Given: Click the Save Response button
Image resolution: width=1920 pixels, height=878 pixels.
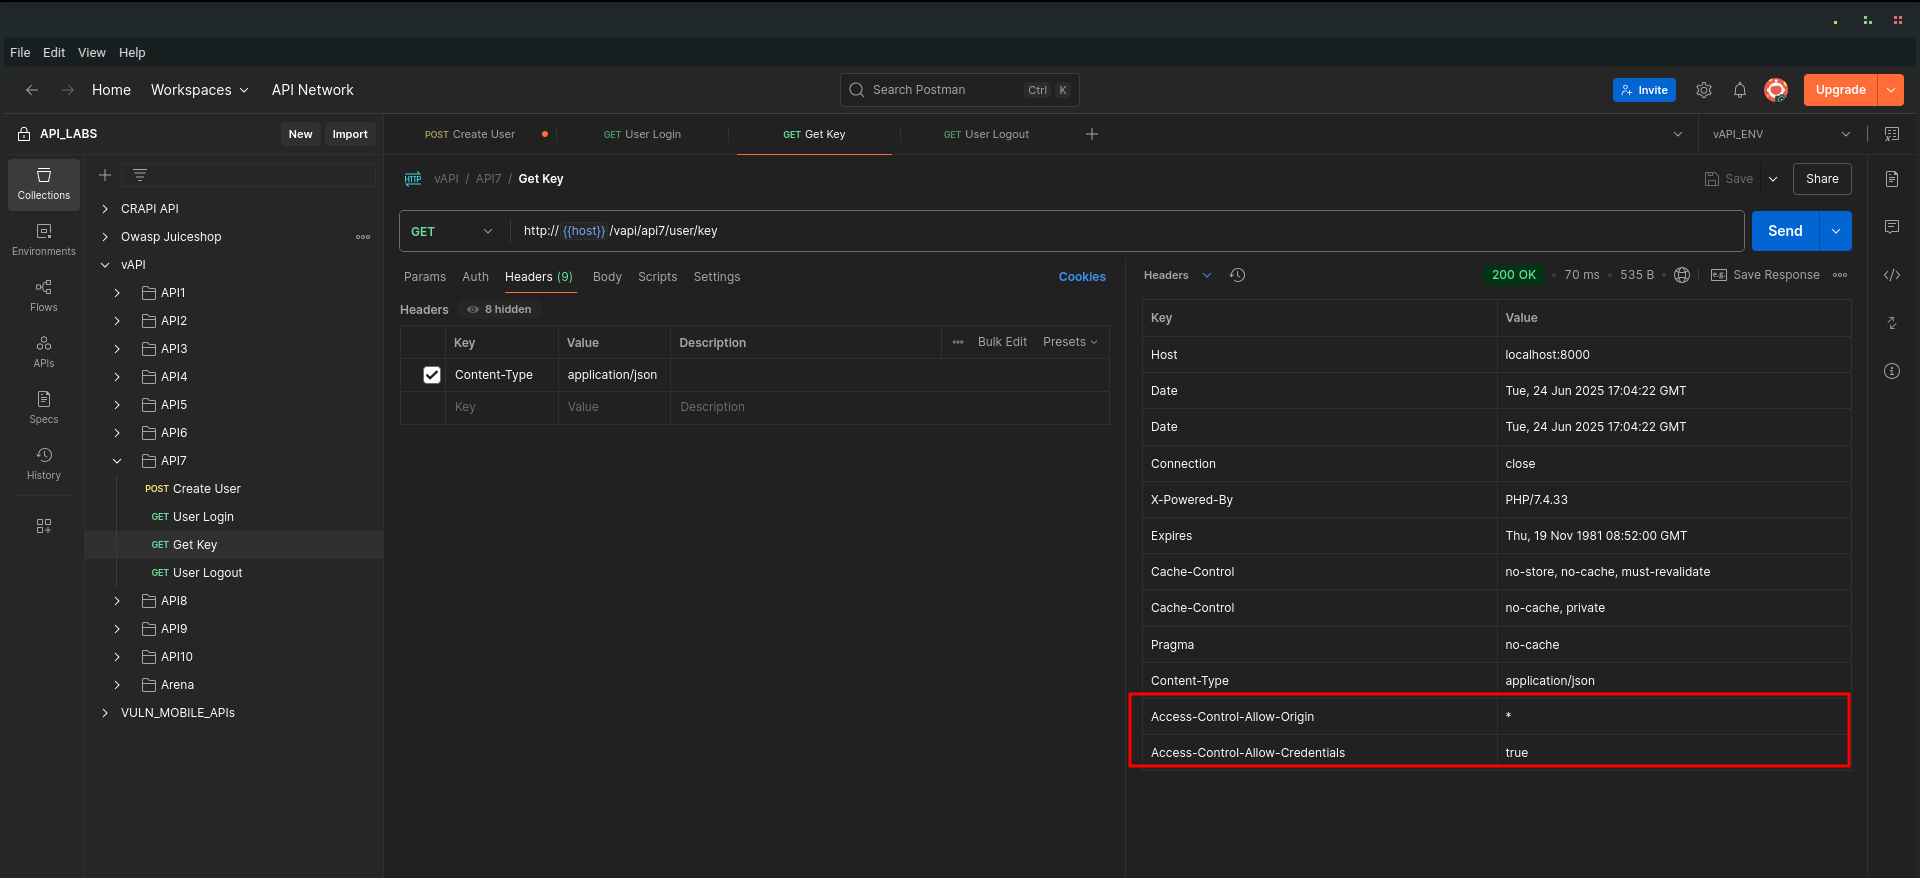Looking at the screenshot, I should 1765,275.
